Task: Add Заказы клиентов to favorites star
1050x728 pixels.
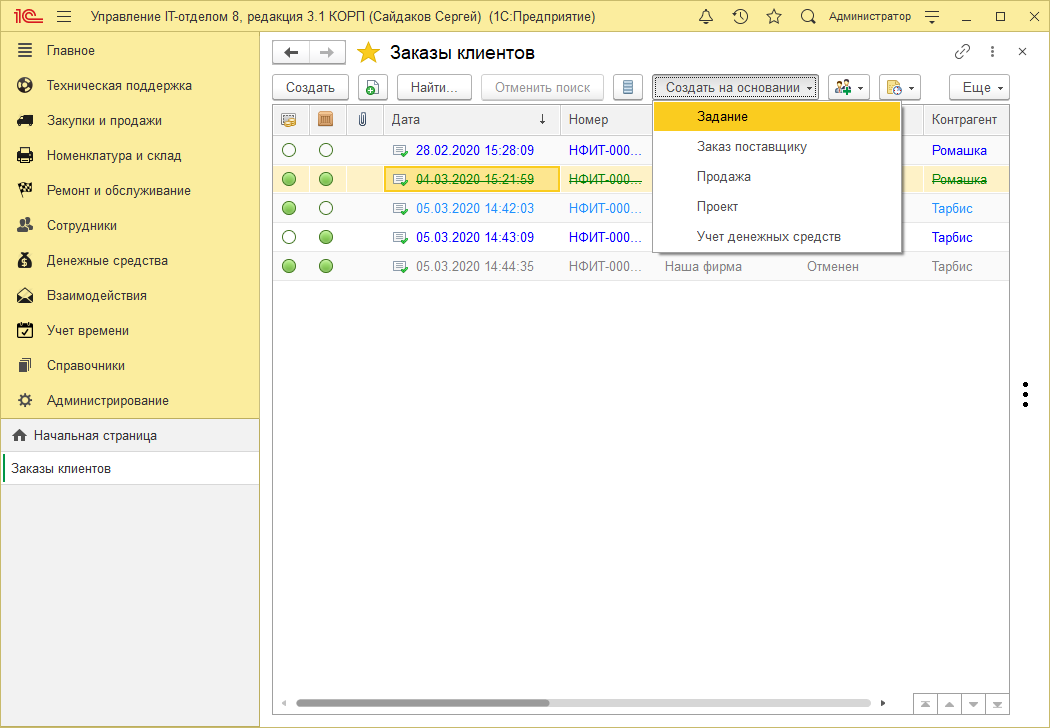Action: click(369, 53)
